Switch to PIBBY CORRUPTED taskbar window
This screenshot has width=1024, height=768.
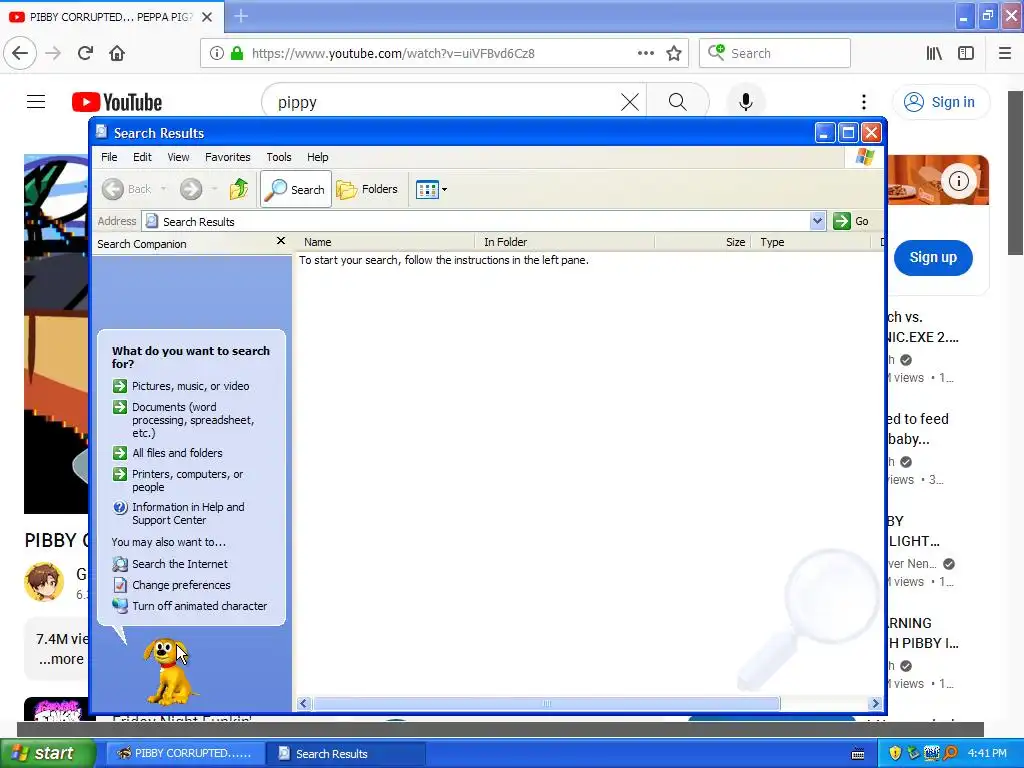184,754
